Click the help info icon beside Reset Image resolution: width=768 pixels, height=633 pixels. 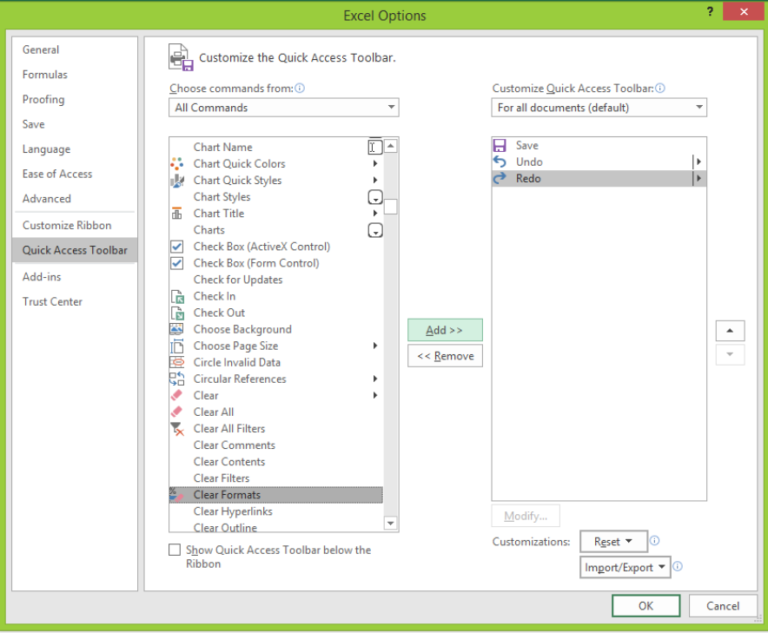[655, 541]
